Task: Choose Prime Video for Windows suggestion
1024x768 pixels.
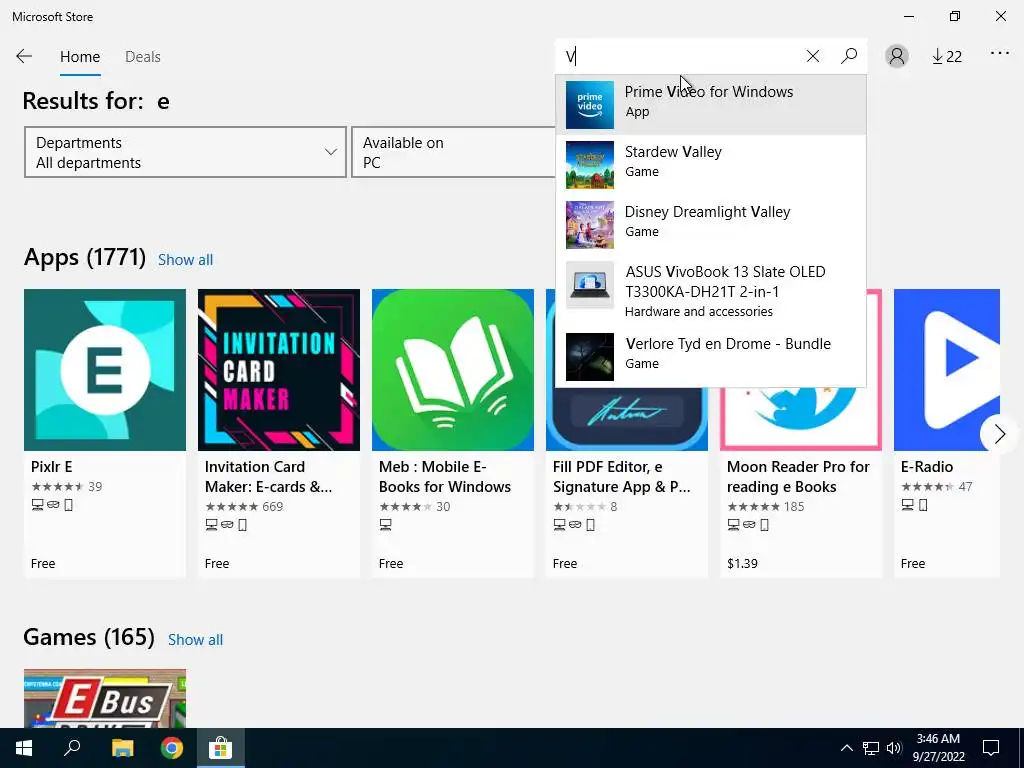Action: [x=711, y=104]
